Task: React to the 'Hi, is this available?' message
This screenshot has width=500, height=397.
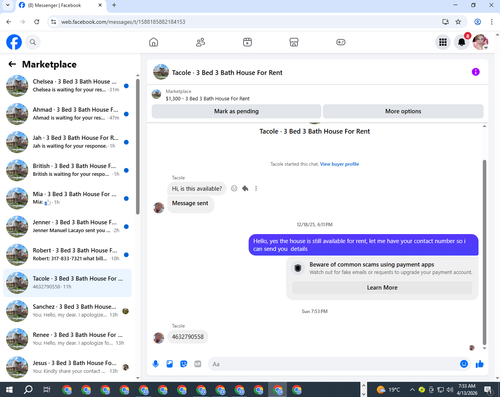Action: (234, 188)
